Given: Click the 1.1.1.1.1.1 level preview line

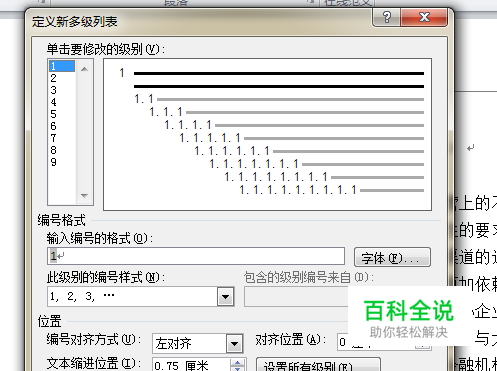Looking at the screenshot, I should coord(309,151).
